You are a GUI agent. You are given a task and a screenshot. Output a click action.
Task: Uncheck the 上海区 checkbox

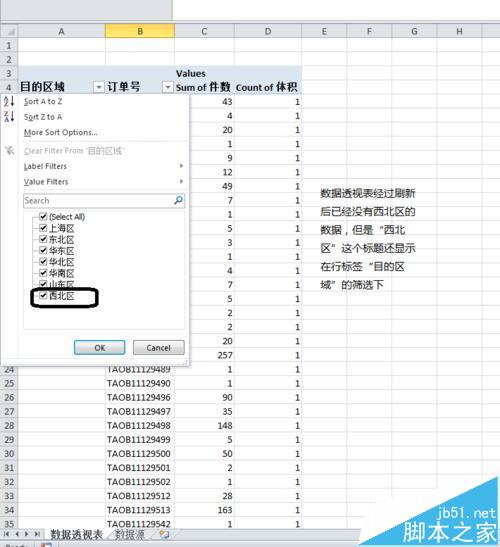pyautogui.click(x=43, y=228)
